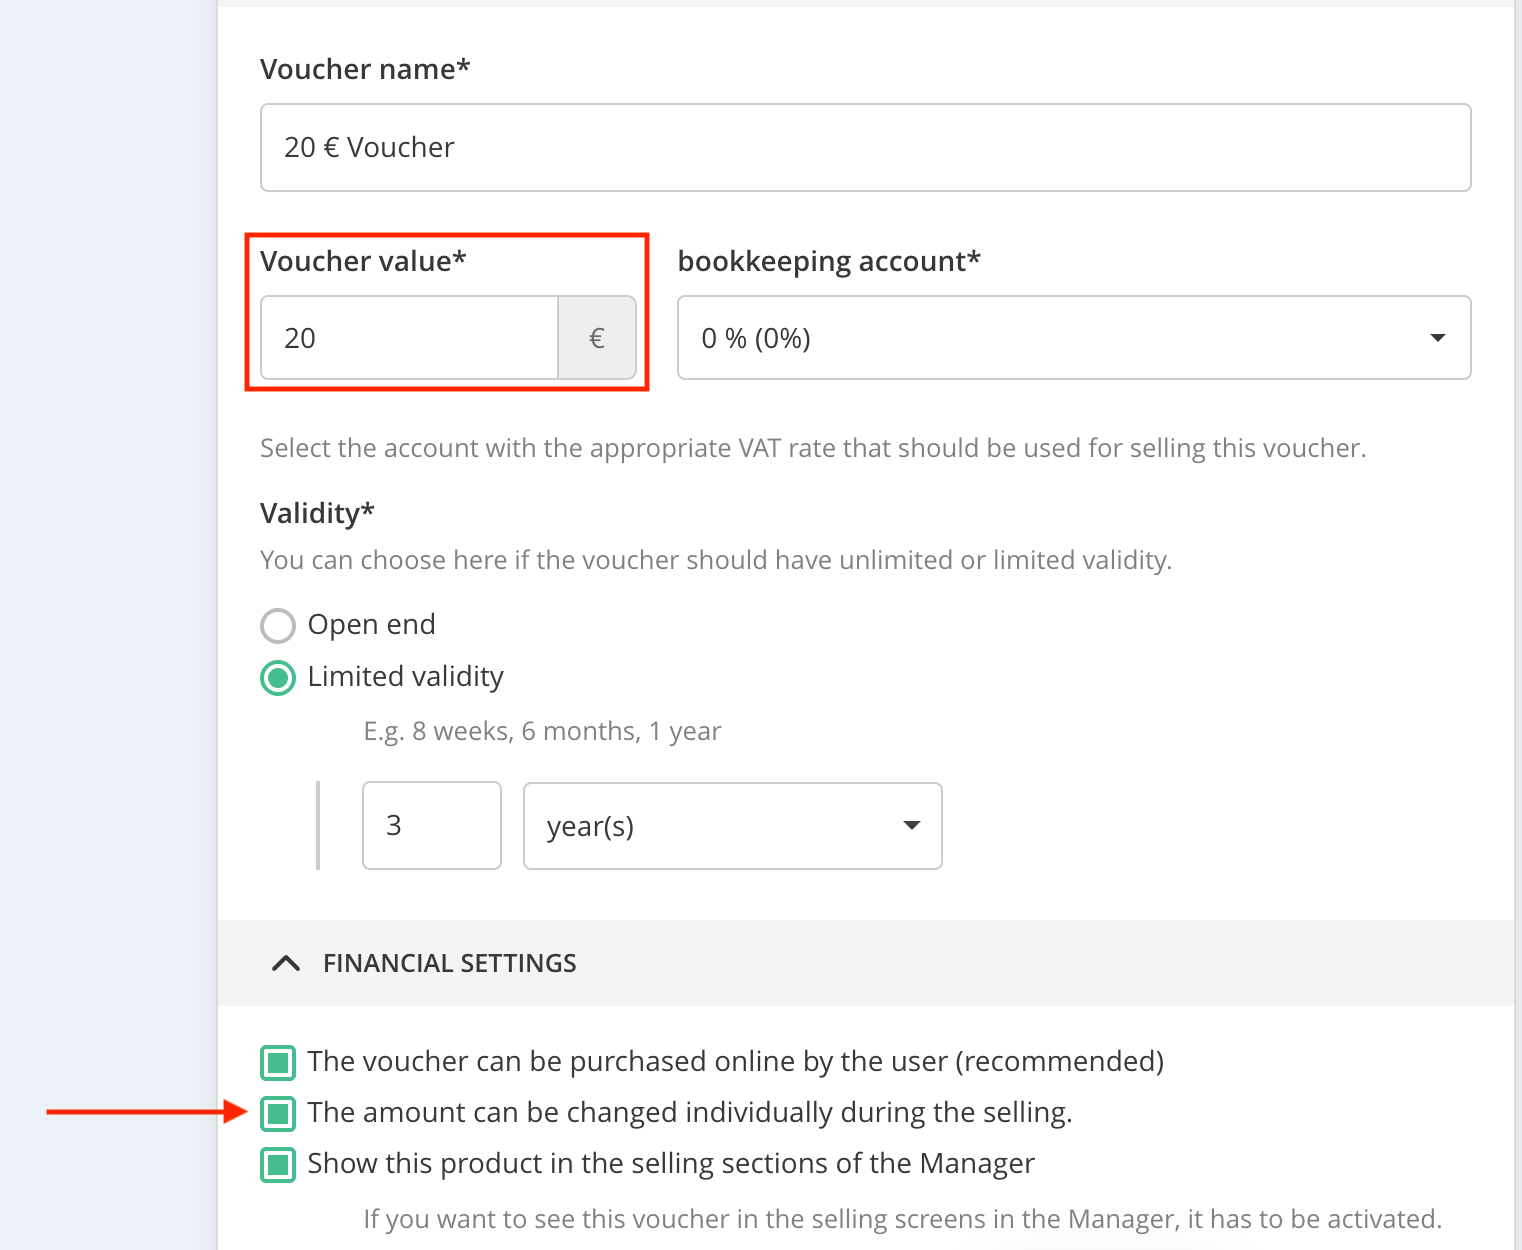The height and width of the screenshot is (1250, 1522).
Task: Toggle the amount can be changed checkbox
Action: (x=278, y=1113)
